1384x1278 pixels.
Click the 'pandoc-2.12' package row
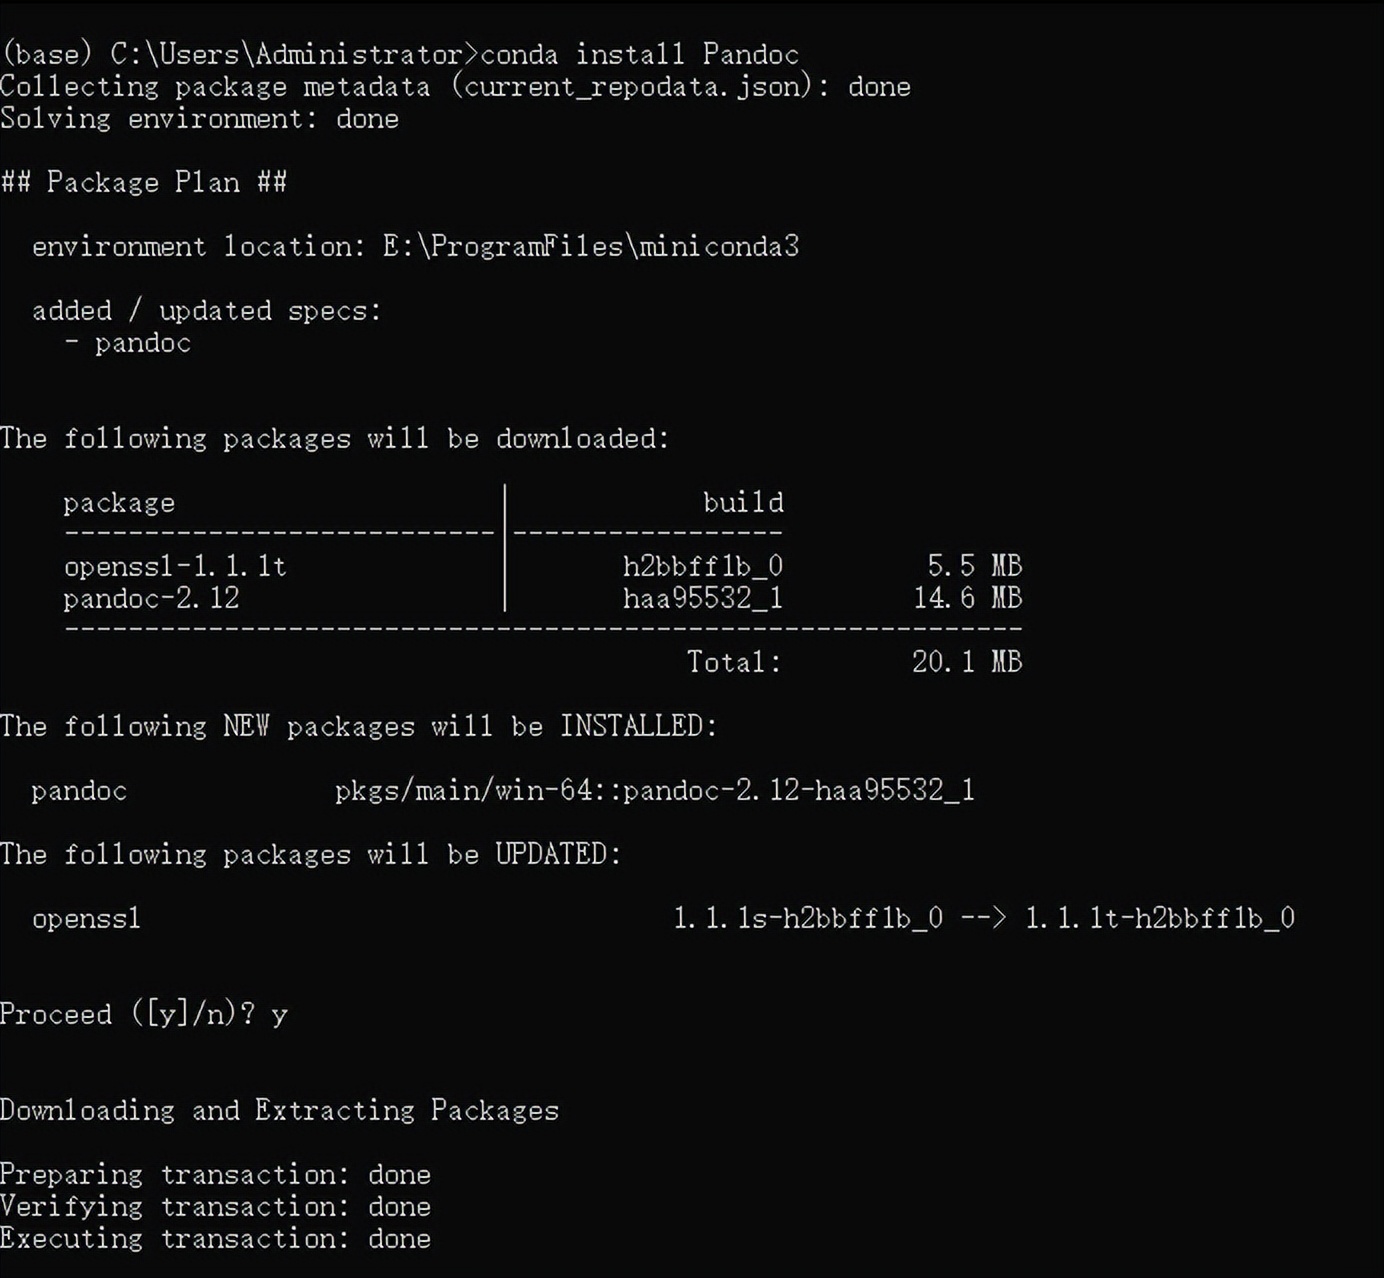151,599
